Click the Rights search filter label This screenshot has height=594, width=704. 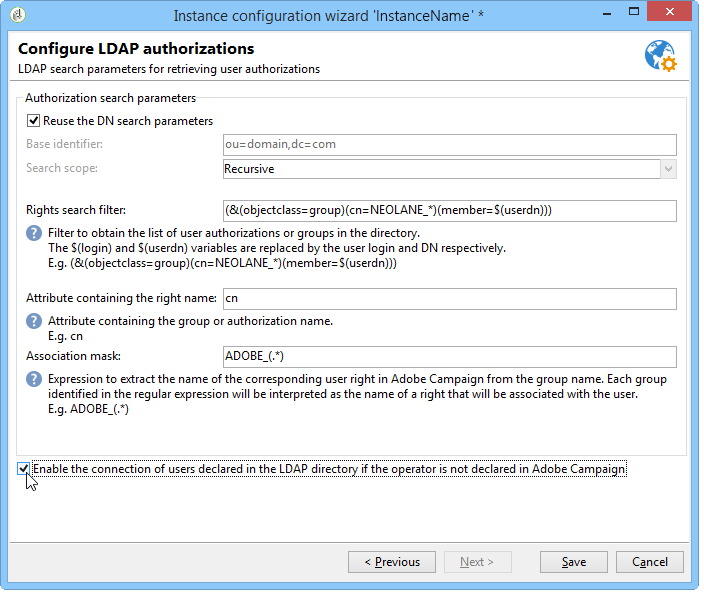76,210
